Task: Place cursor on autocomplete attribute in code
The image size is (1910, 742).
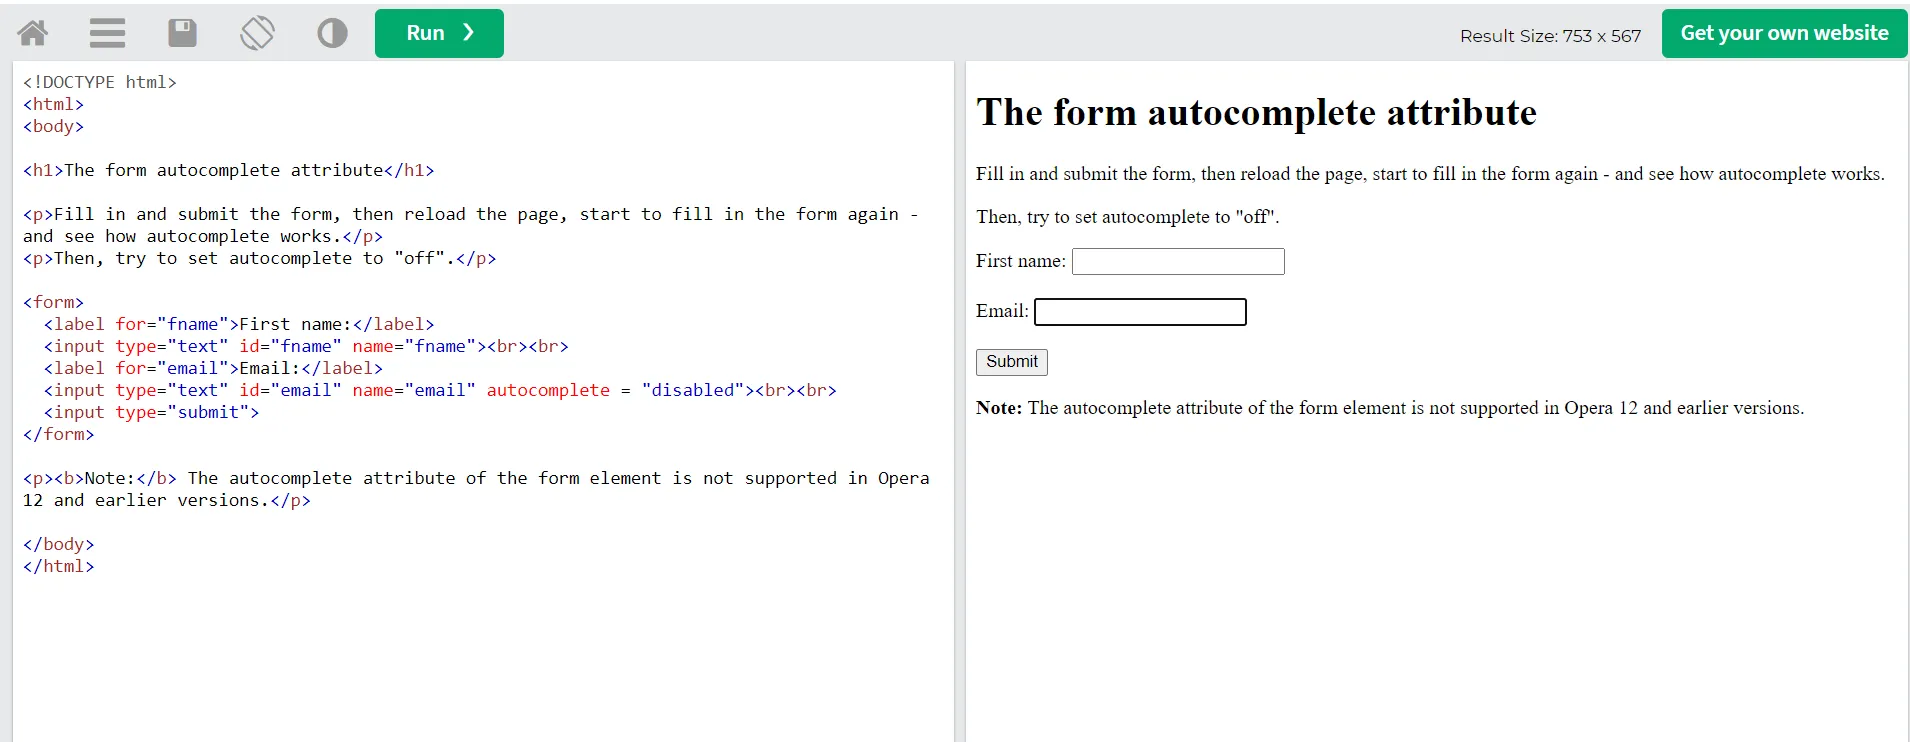Action: (x=548, y=390)
